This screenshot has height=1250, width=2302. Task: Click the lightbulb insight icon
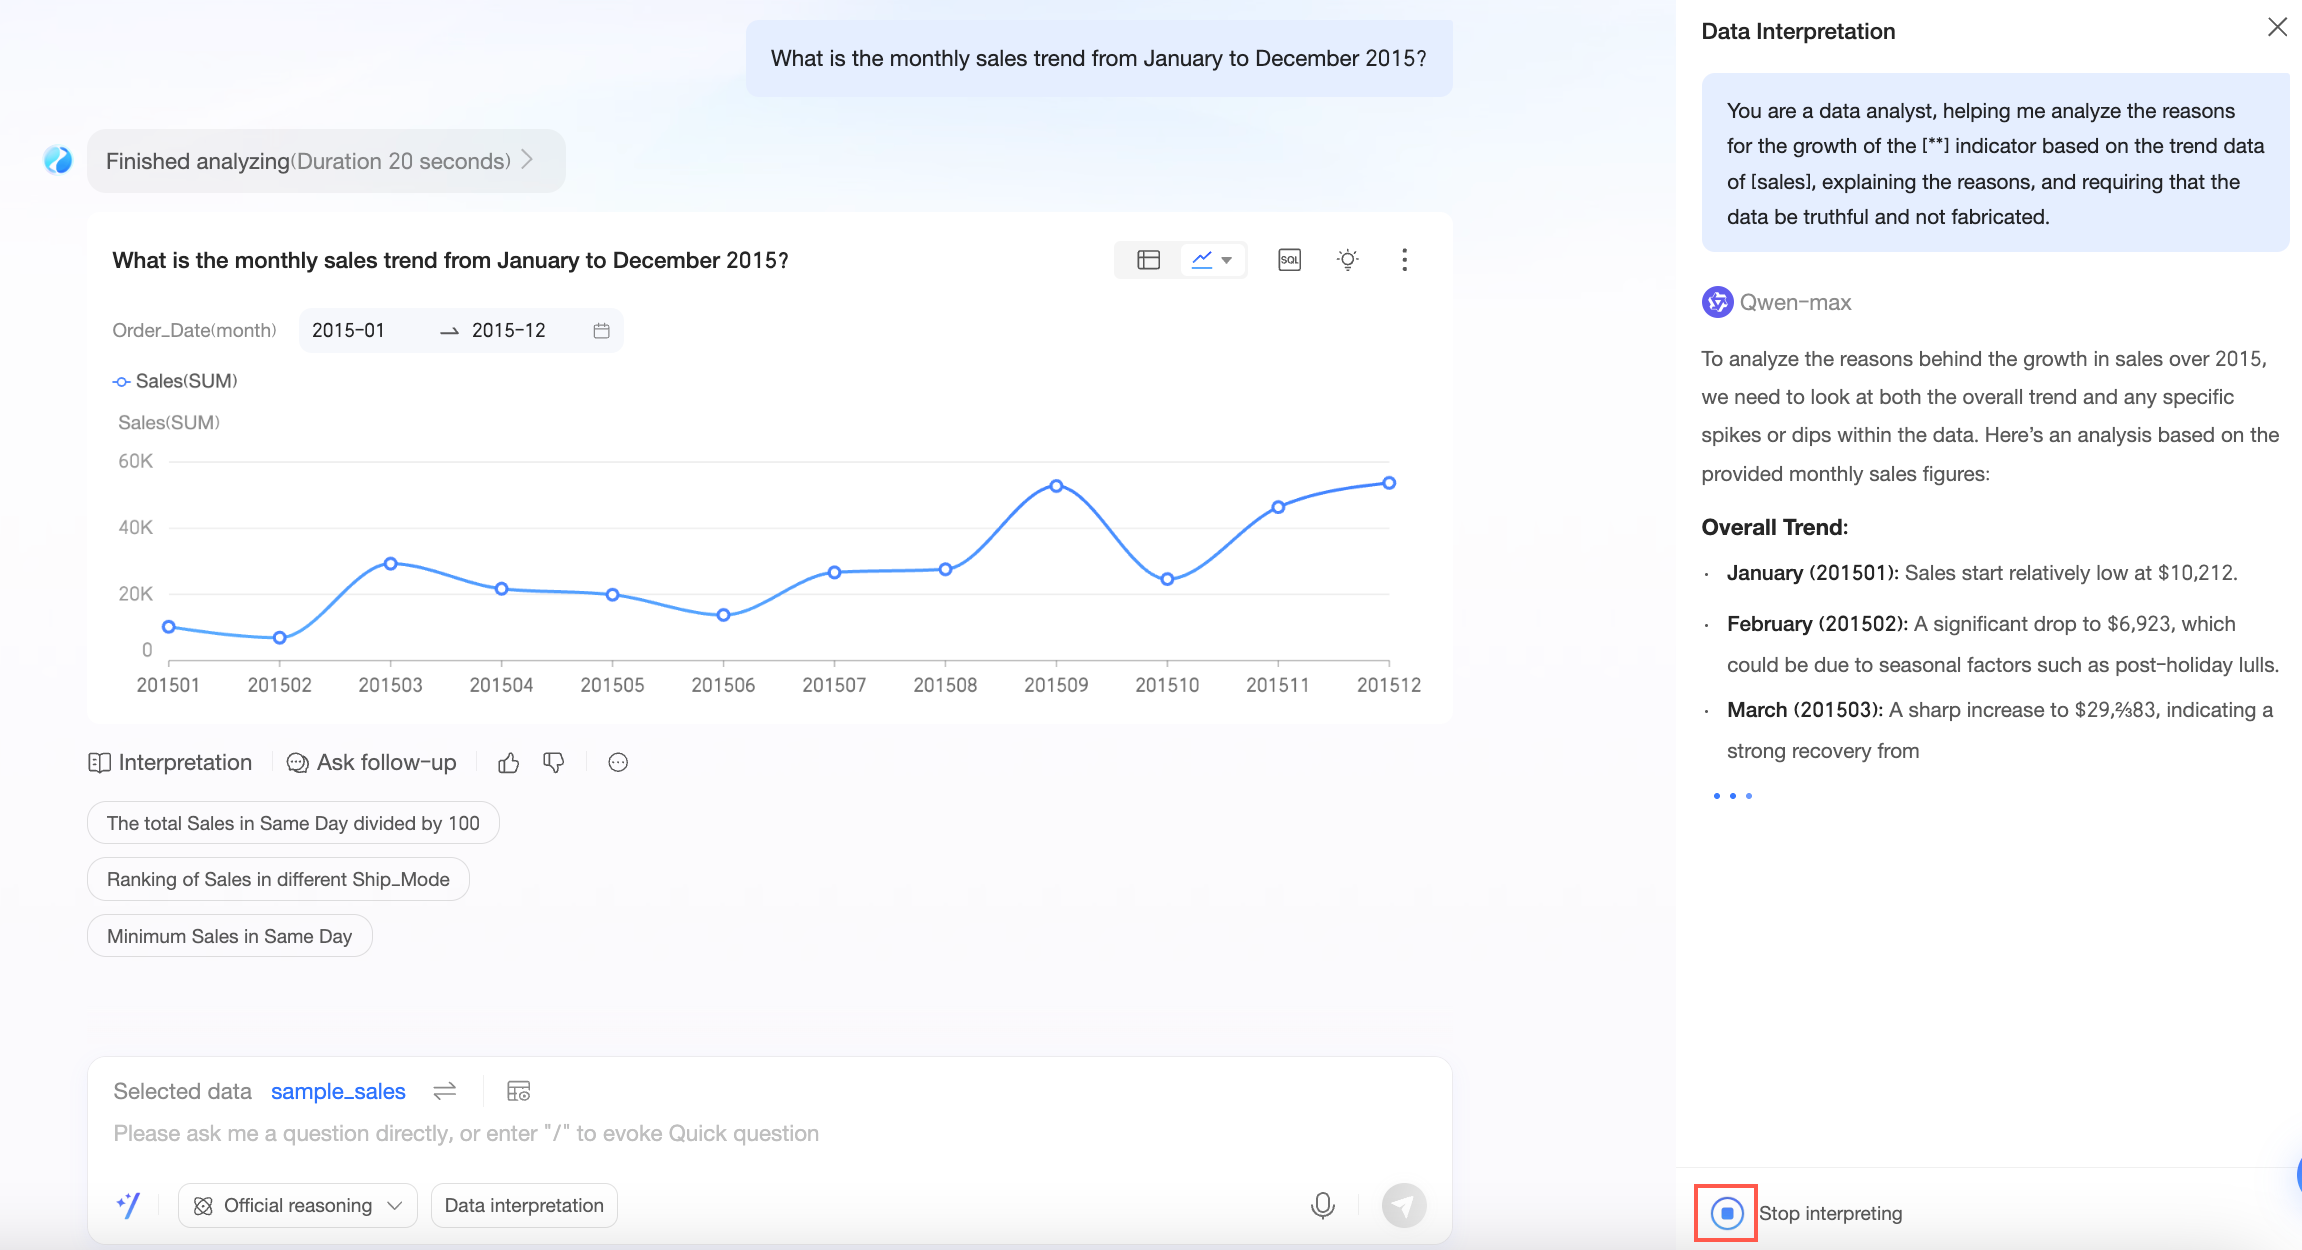point(1347,260)
